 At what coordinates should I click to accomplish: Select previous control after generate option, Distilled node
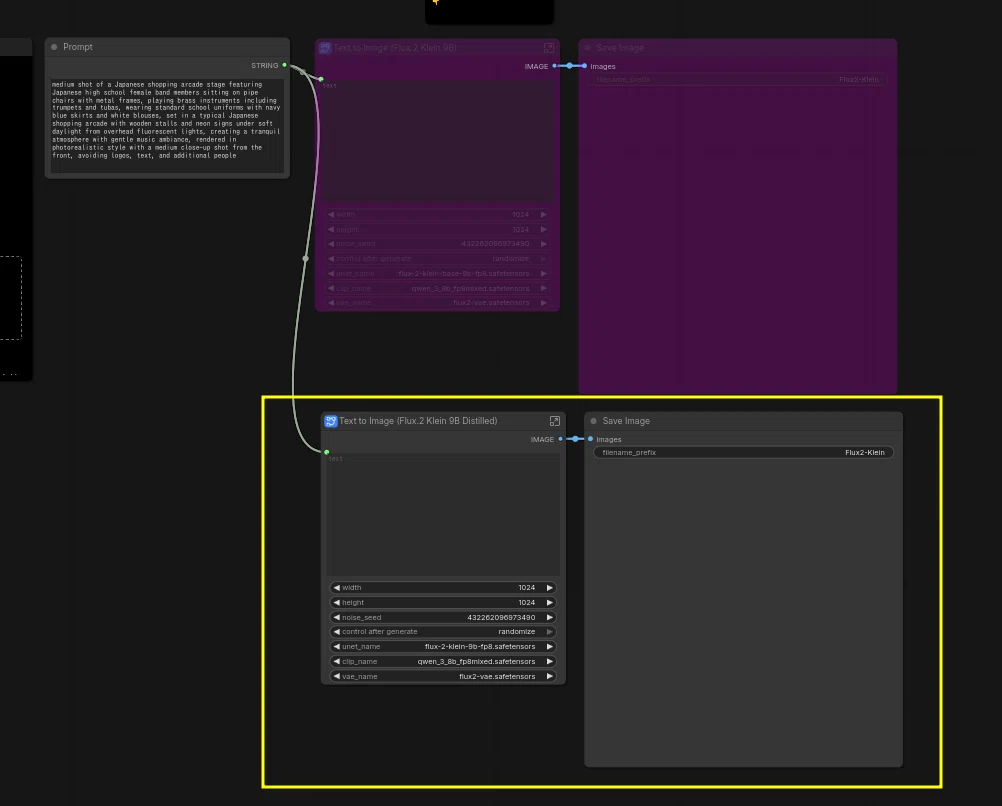(x=336, y=632)
